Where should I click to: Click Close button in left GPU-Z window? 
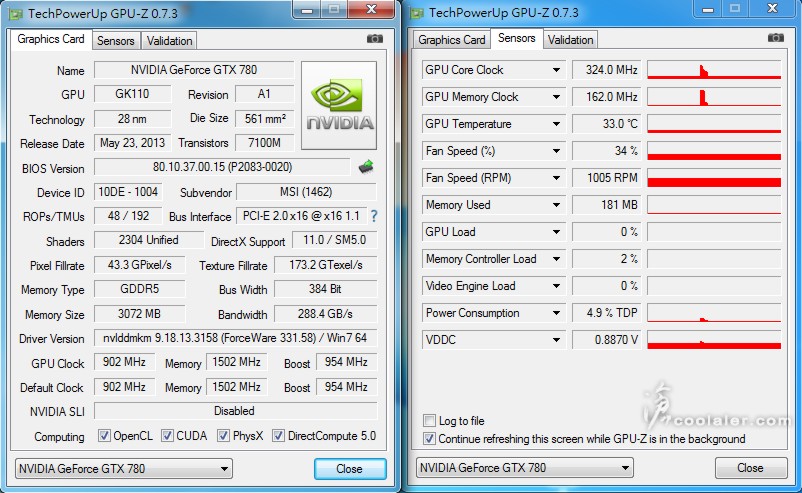(350, 469)
